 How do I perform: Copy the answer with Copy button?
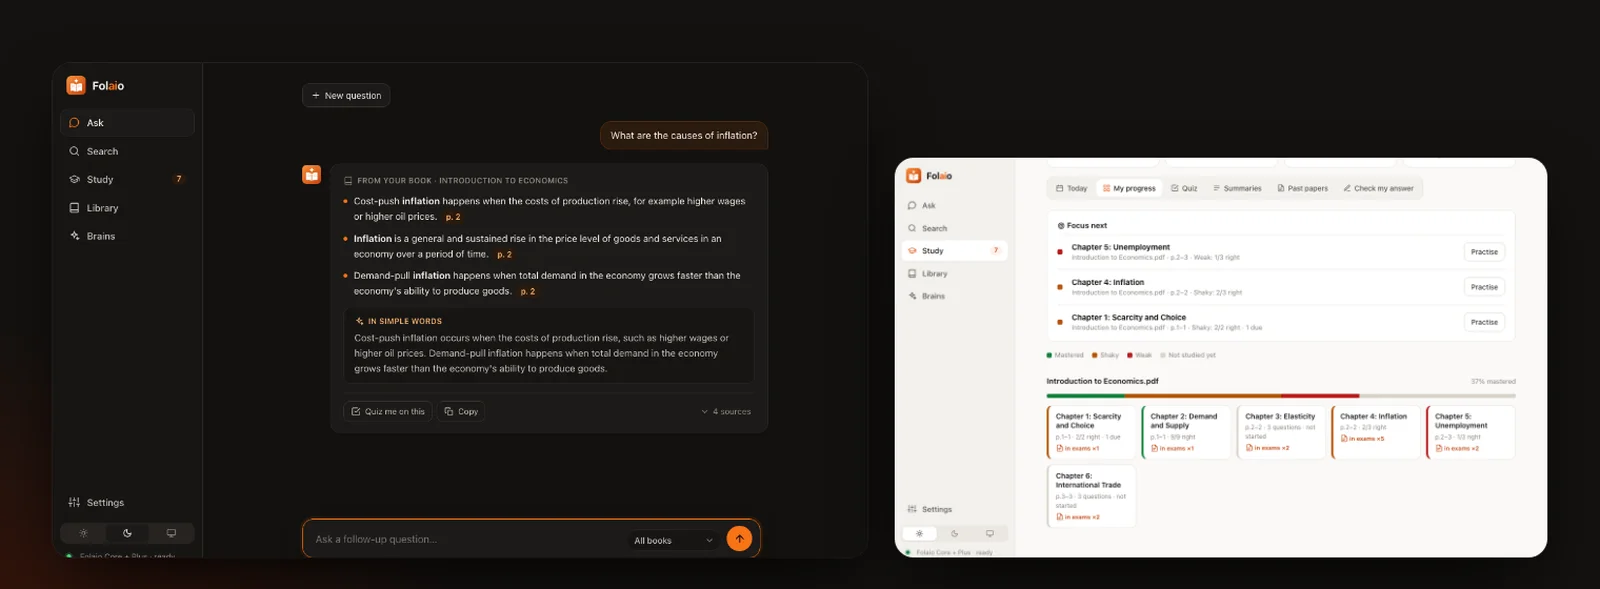coord(461,411)
